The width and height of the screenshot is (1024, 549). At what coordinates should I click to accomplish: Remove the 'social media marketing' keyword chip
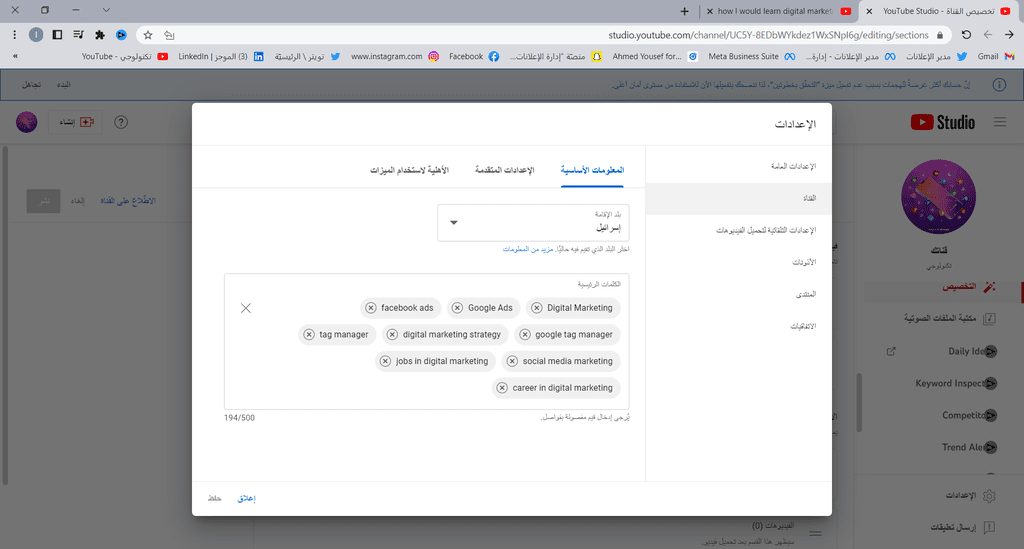click(x=513, y=361)
